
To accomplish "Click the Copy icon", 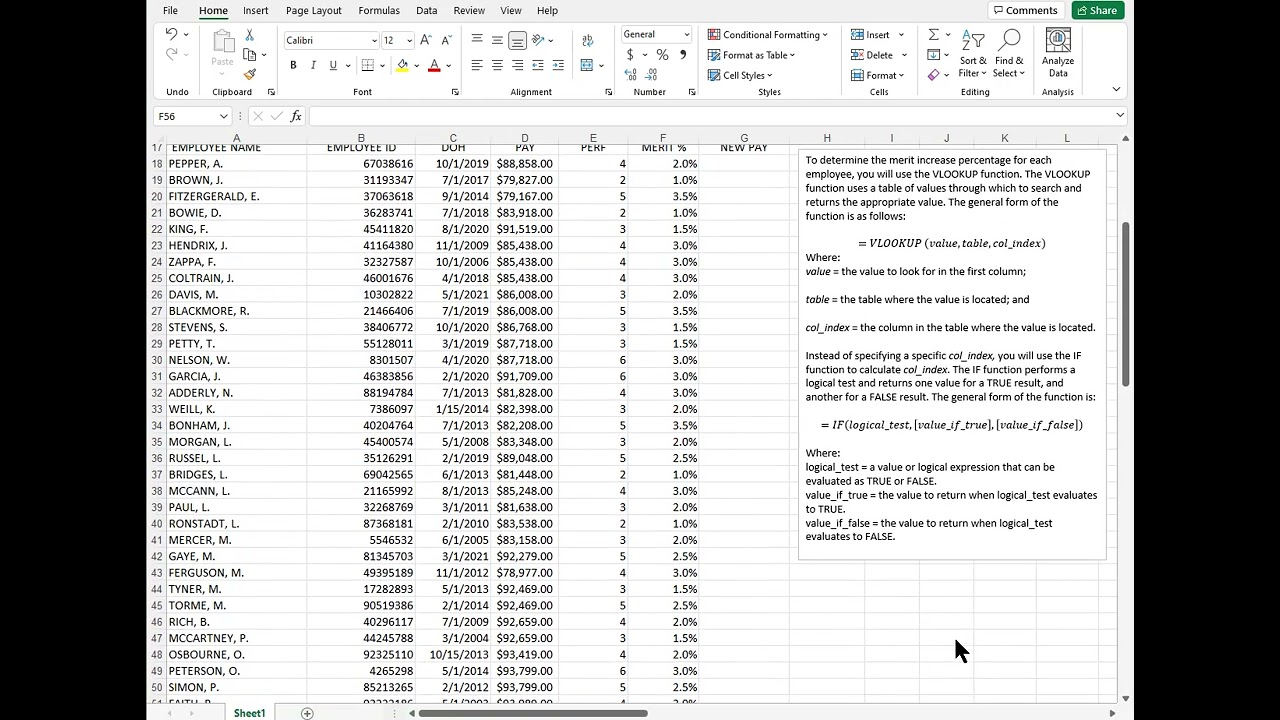I will [x=249, y=55].
